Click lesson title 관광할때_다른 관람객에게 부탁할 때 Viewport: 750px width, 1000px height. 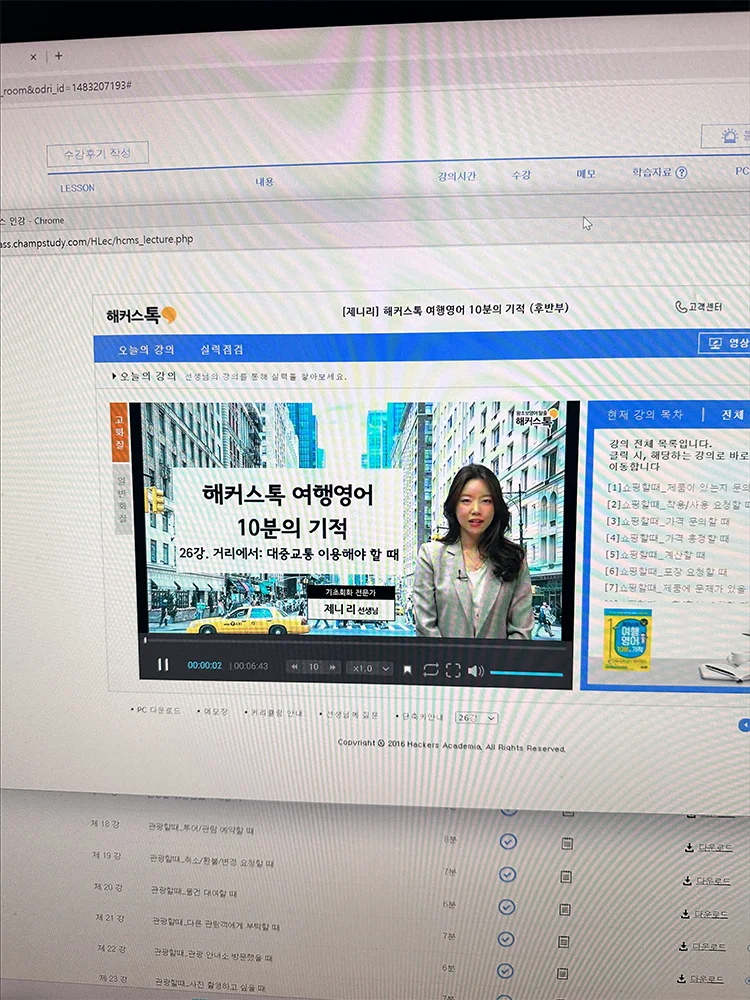[x=216, y=923]
